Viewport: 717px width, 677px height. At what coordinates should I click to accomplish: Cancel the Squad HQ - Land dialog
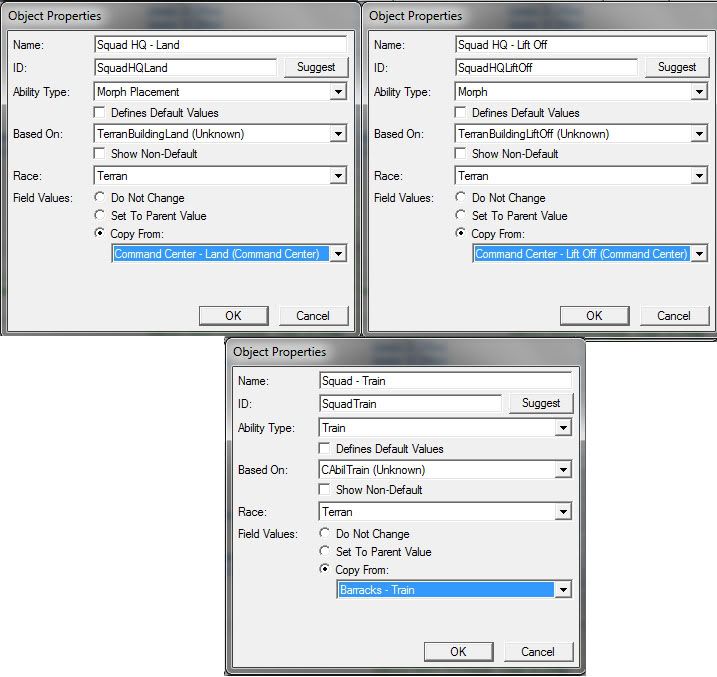tap(313, 316)
